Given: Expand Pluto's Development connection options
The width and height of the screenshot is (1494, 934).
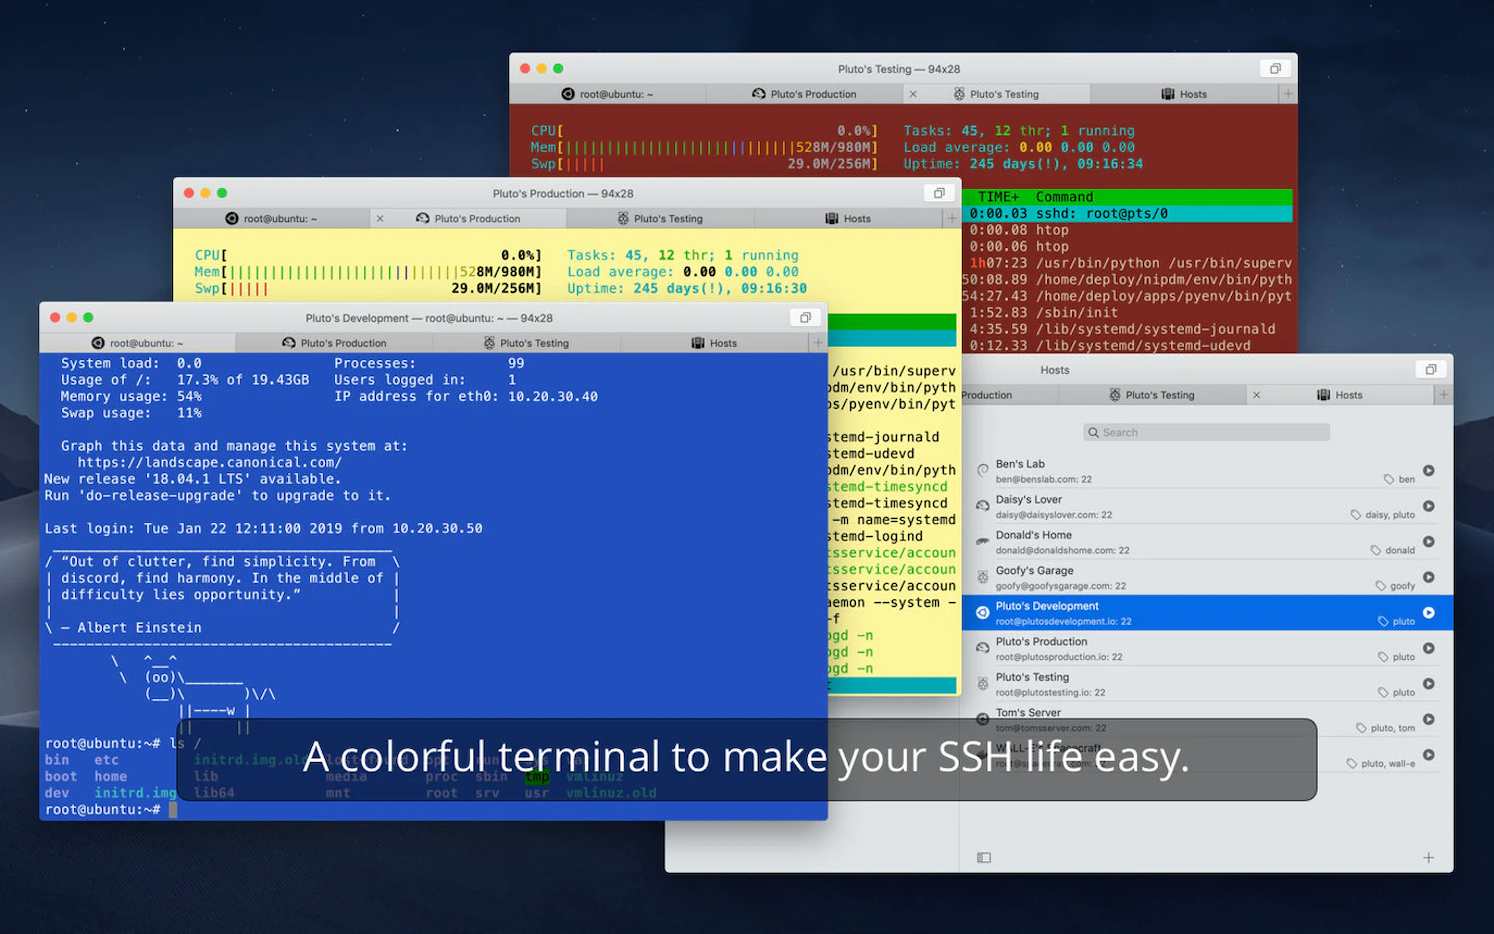Looking at the screenshot, I should (x=1429, y=612).
